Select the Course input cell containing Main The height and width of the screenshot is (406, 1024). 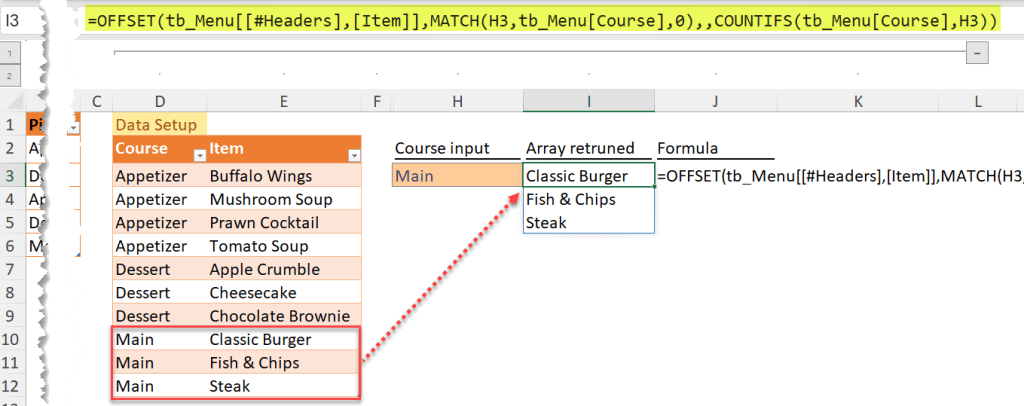[455, 176]
